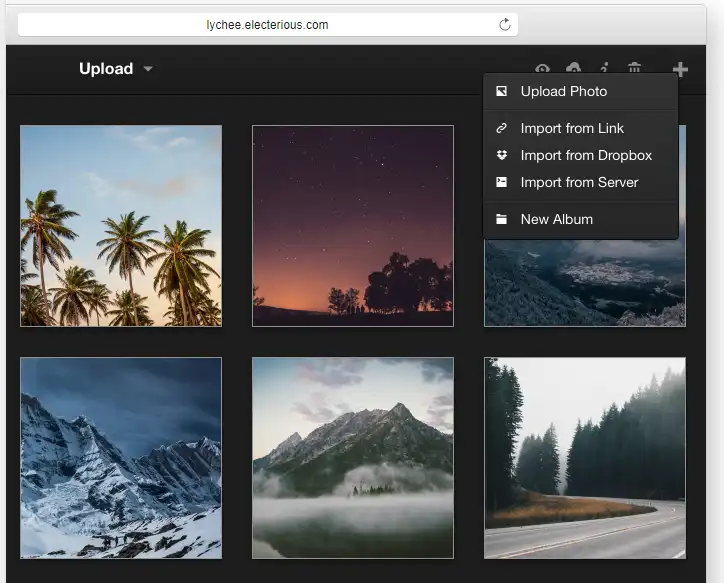
Task: Select Import from Link
Action: (x=580, y=128)
